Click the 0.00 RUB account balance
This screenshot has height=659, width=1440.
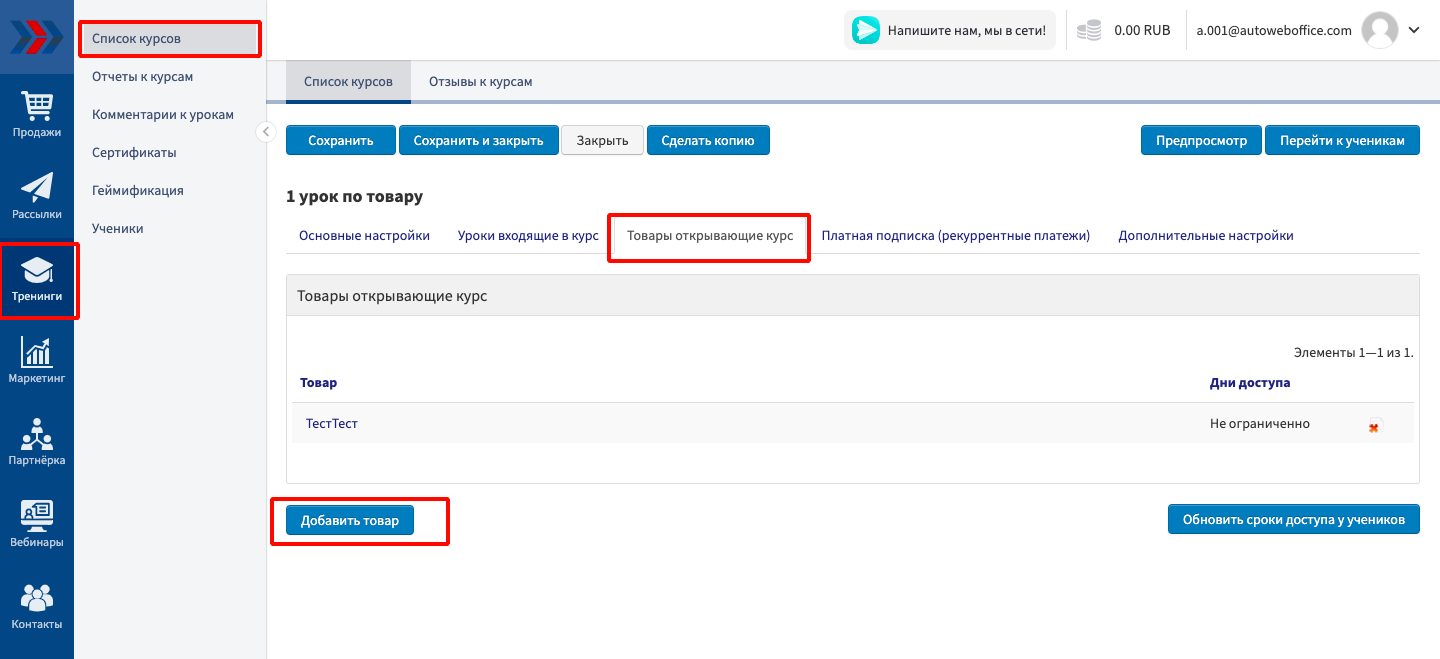(1141, 31)
